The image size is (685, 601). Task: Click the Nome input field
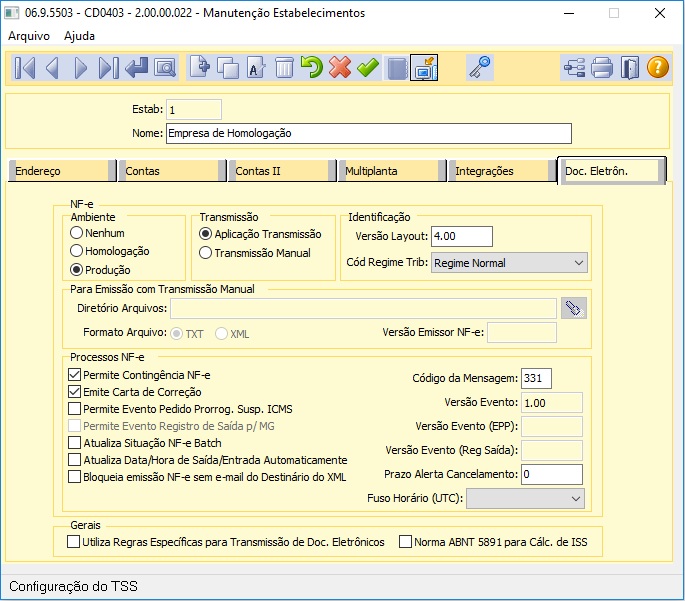coord(369,134)
